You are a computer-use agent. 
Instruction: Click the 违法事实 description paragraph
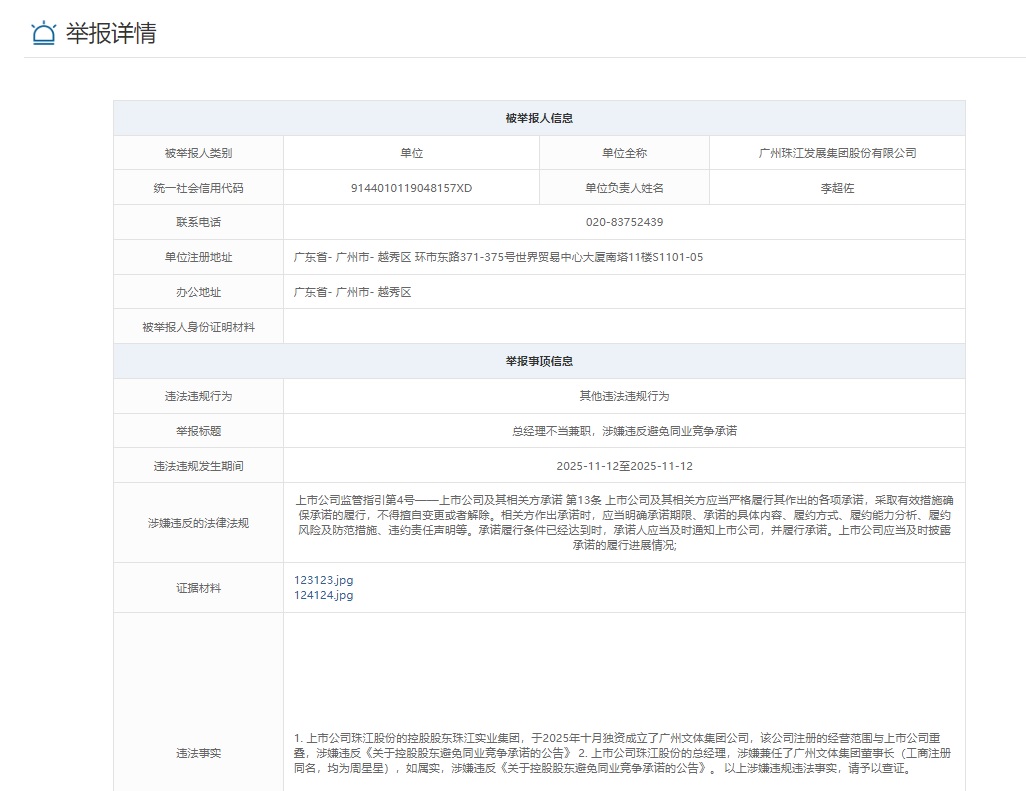click(x=622, y=753)
